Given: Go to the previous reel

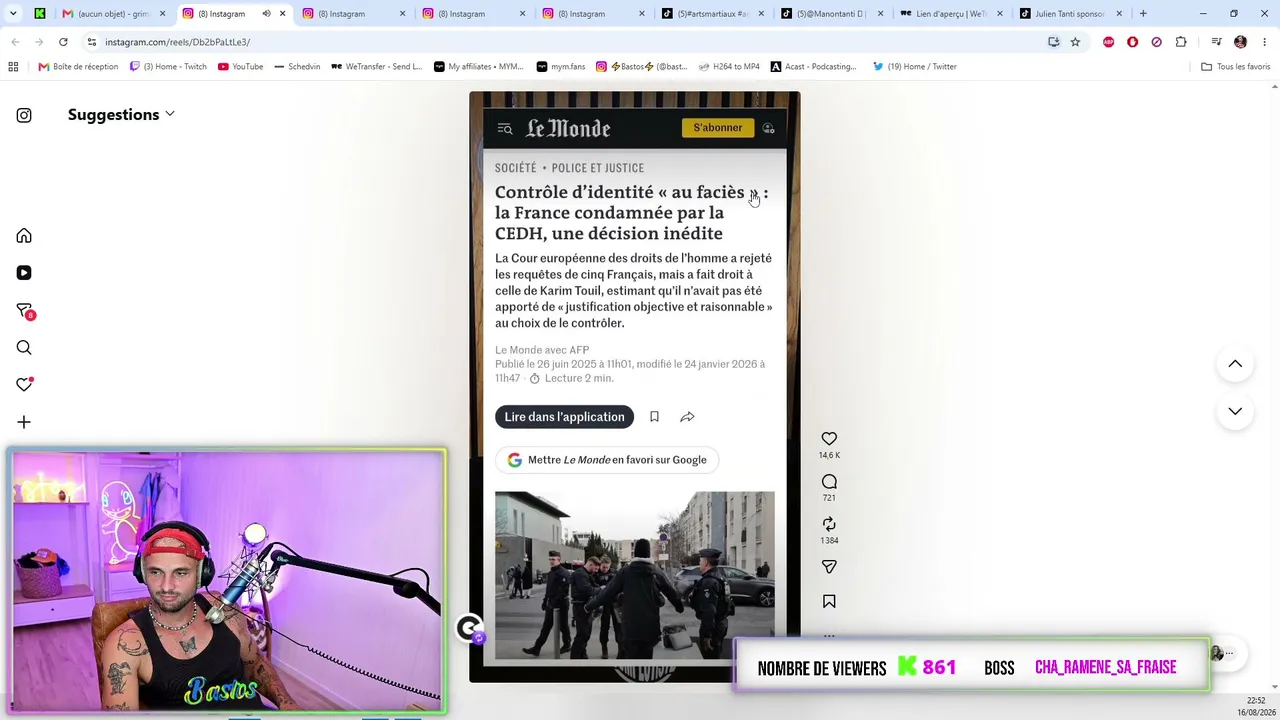Looking at the screenshot, I should [1235, 364].
